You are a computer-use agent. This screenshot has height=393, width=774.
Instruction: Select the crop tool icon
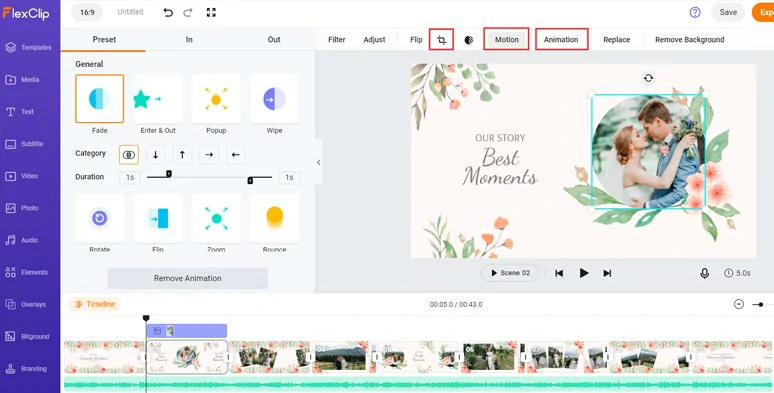(441, 39)
